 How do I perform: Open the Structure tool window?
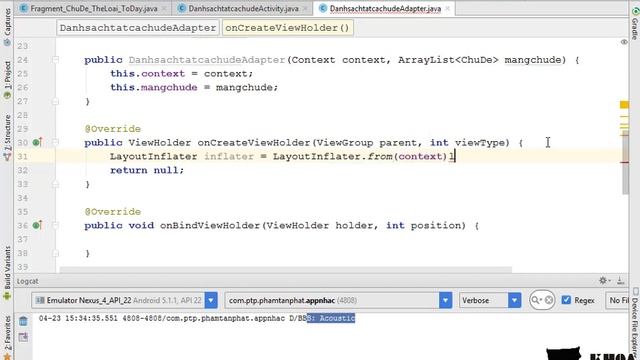coord(7,138)
